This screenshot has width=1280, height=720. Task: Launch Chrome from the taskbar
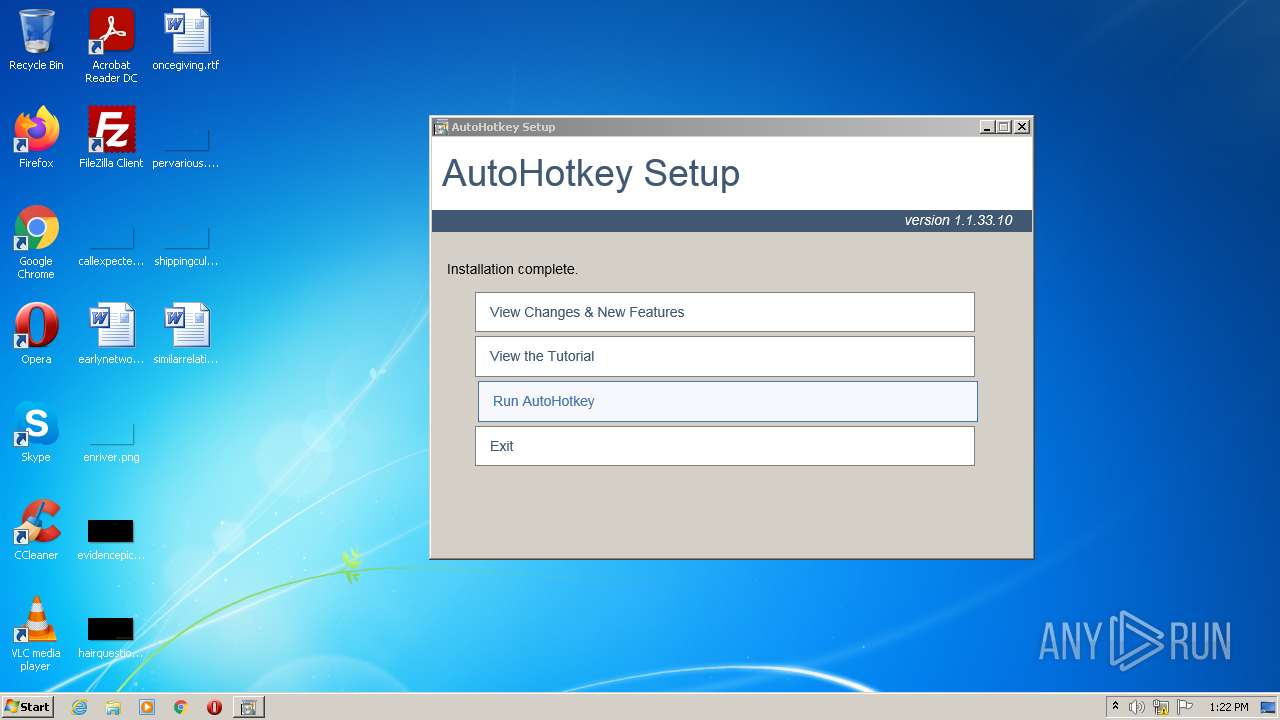click(x=181, y=707)
